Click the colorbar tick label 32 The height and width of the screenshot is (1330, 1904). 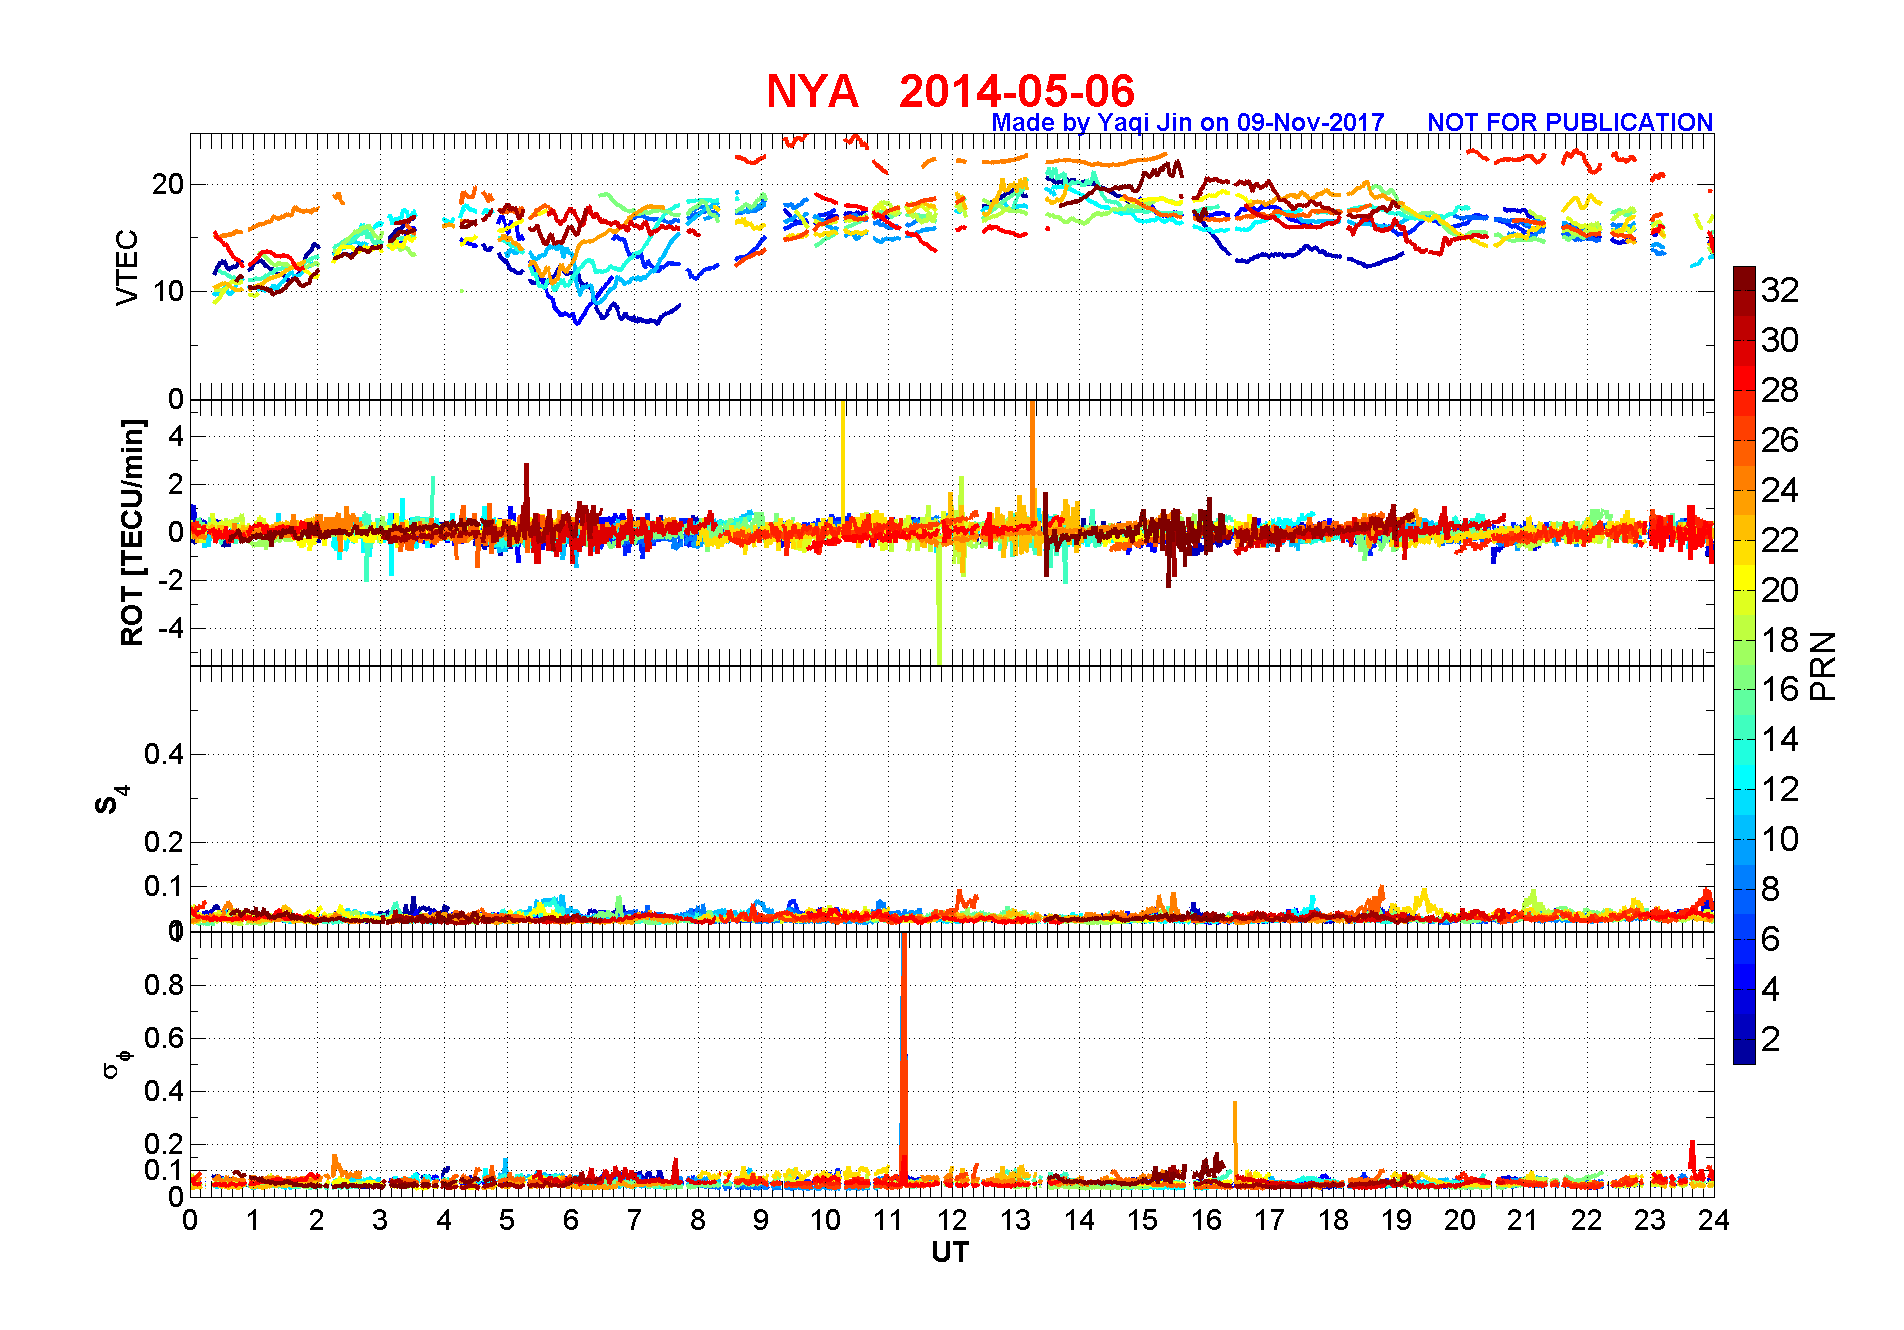click(1780, 290)
